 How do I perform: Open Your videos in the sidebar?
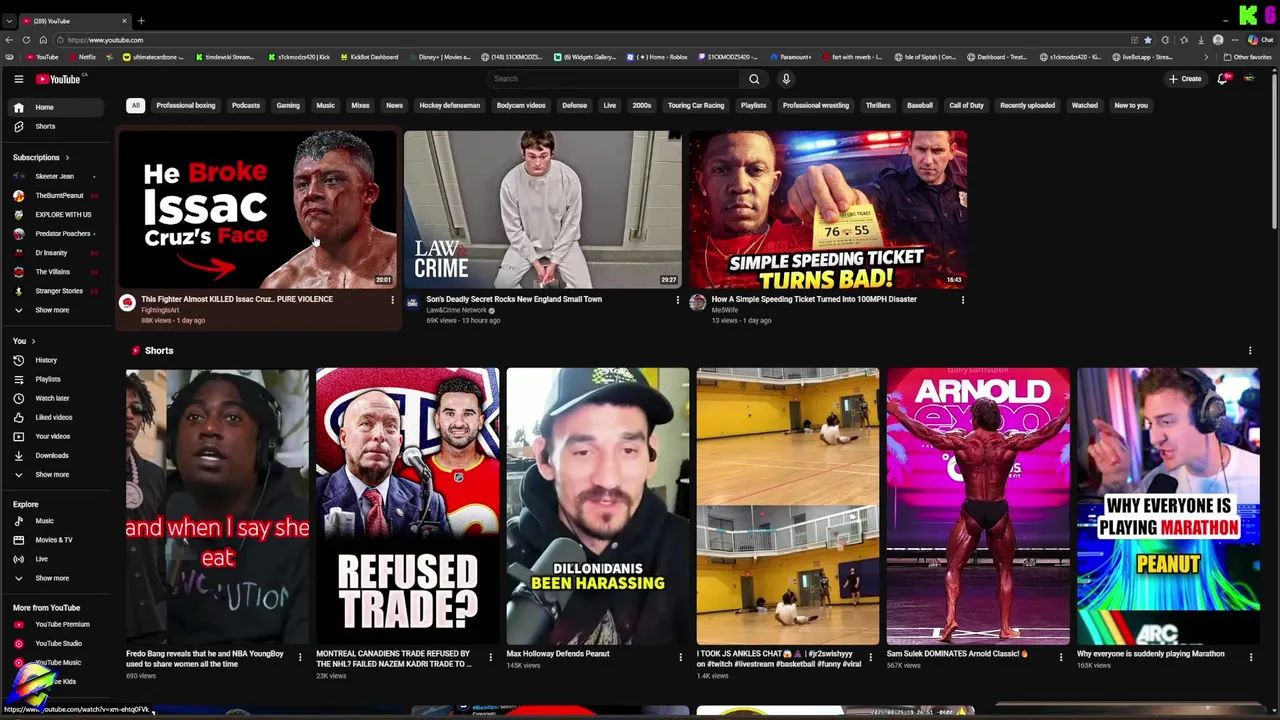[58, 436]
